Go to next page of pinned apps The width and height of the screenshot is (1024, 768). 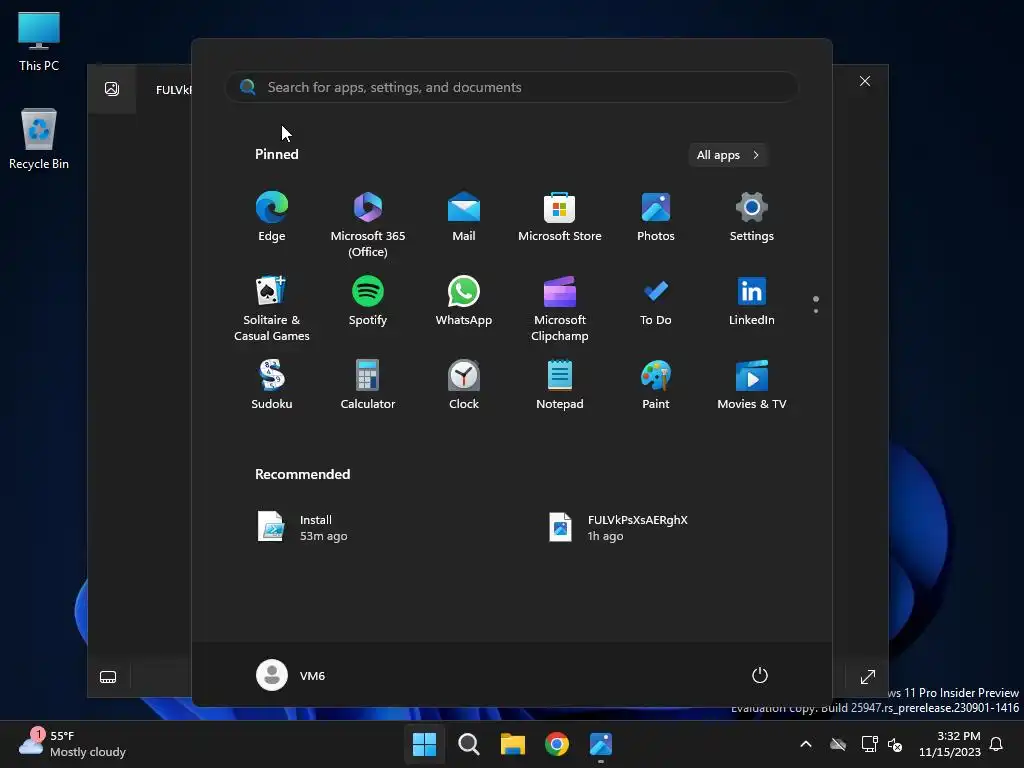click(816, 310)
